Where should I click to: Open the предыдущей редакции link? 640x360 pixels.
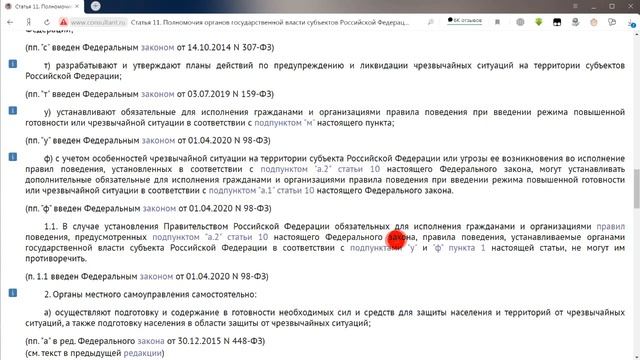point(143,353)
